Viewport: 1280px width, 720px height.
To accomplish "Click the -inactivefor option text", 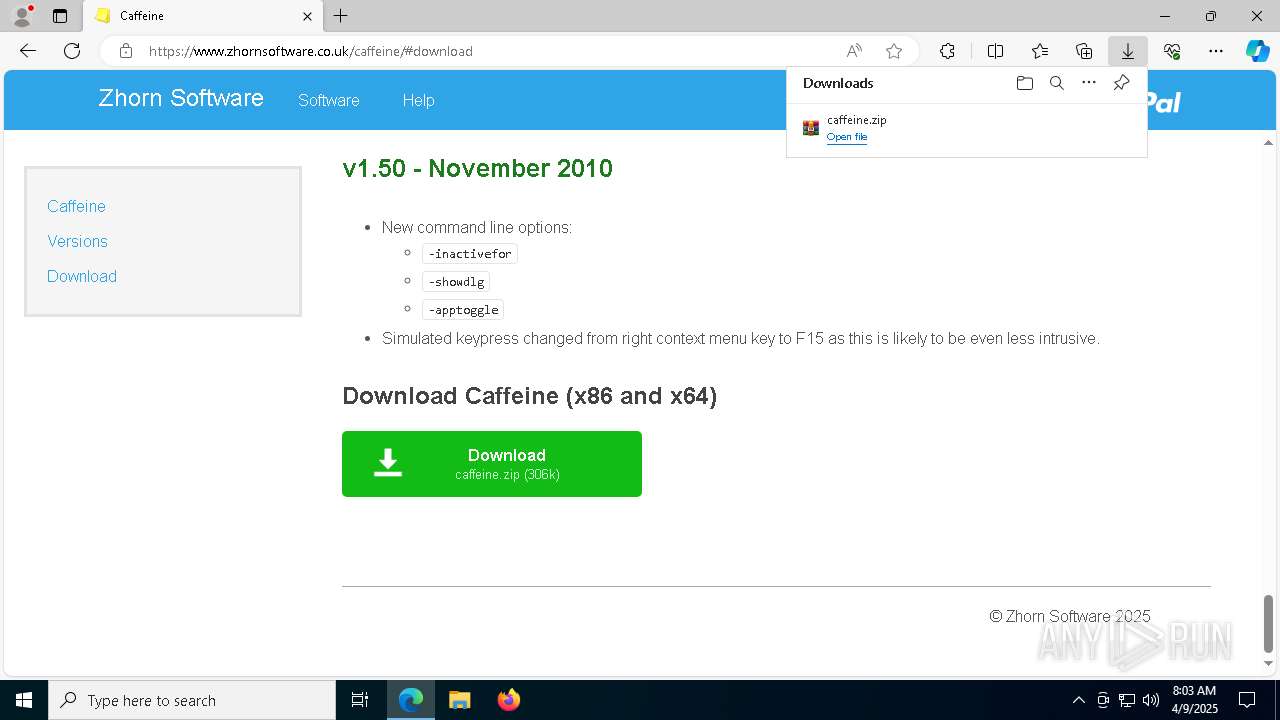I will tap(470, 254).
